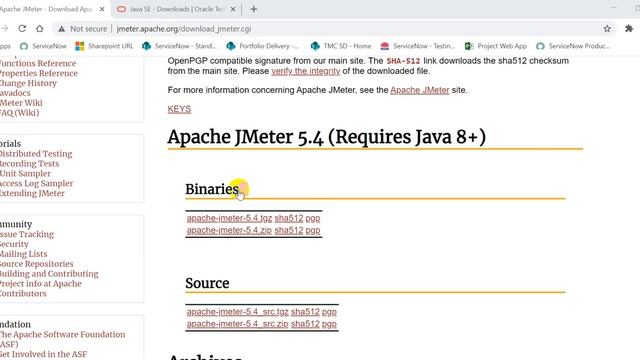This screenshot has height=360, width=640.
Task: Open Get Involved in the ASF link
Action: (43, 354)
